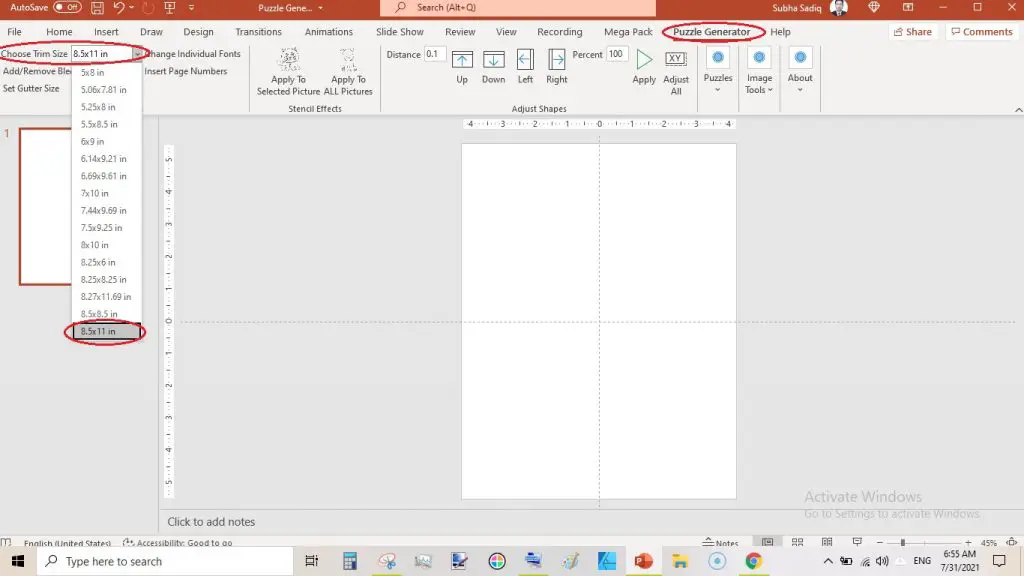
Task: Select 8.5x11 in list entry
Action: coord(106,331)
